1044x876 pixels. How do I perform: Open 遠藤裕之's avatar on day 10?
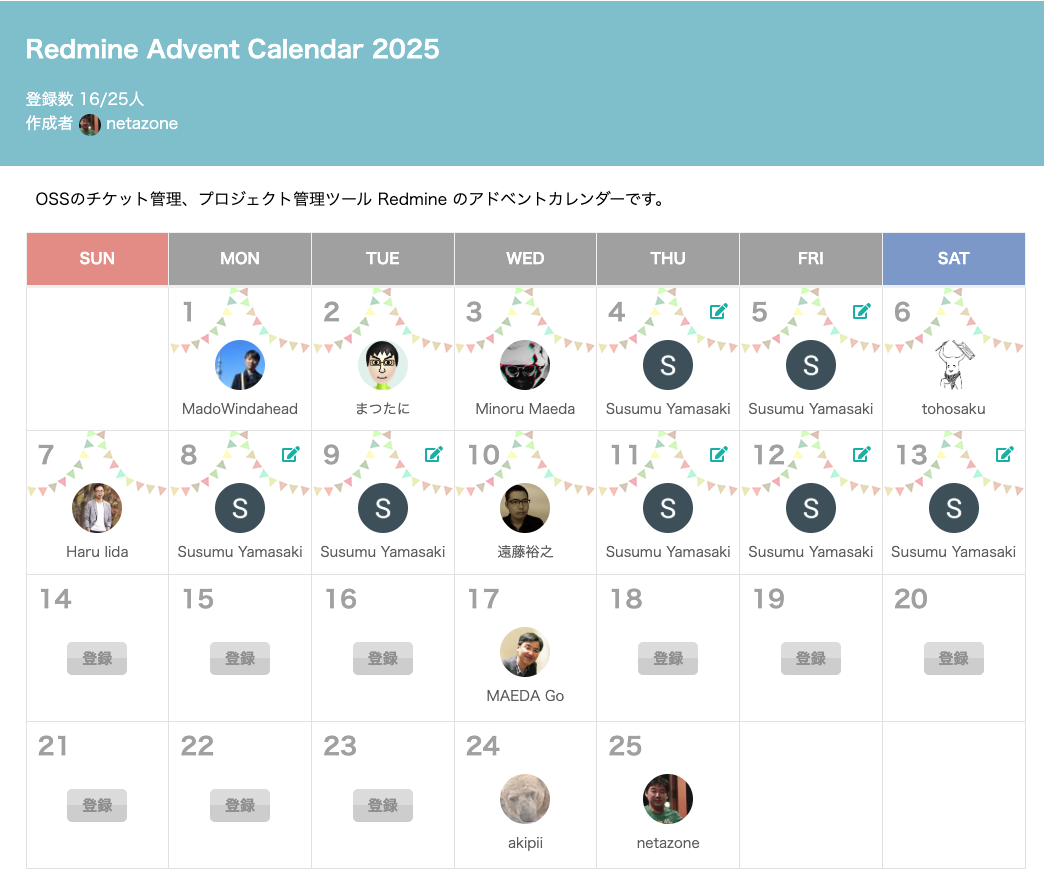point(525,508)
